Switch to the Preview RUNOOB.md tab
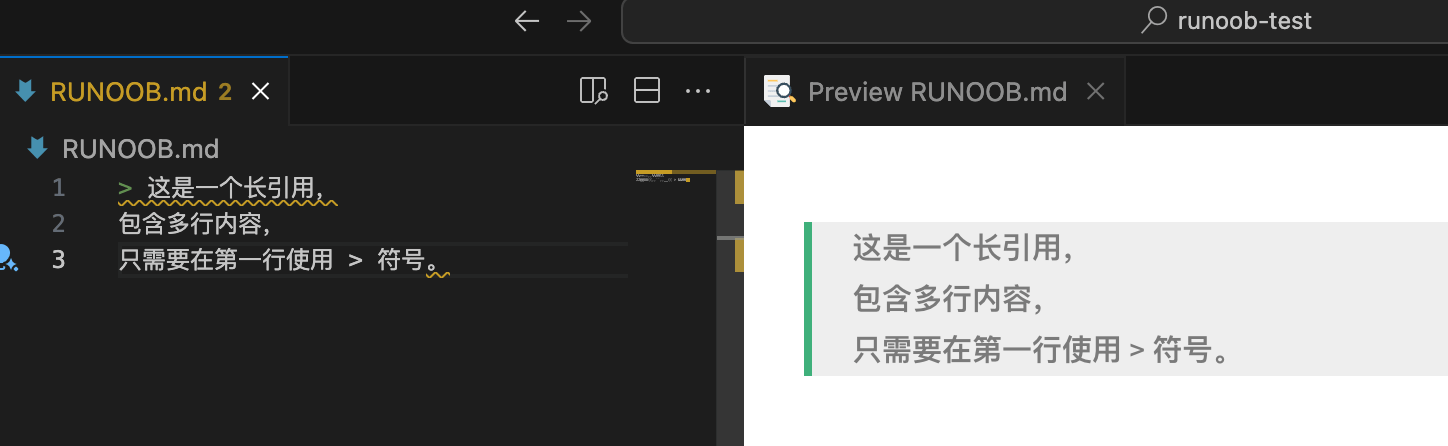The height and width of the screenshot is (446, 1448). 937,92
